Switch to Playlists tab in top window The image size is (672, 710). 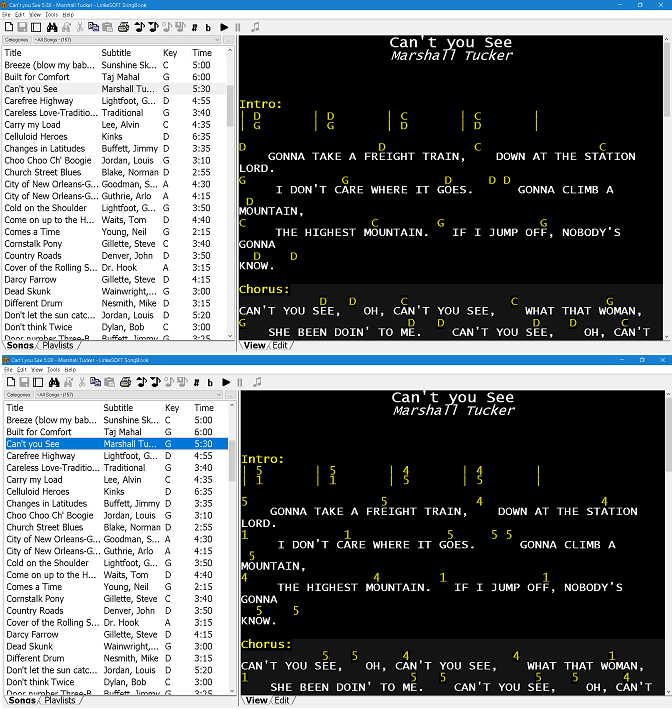tap(58, 345)
